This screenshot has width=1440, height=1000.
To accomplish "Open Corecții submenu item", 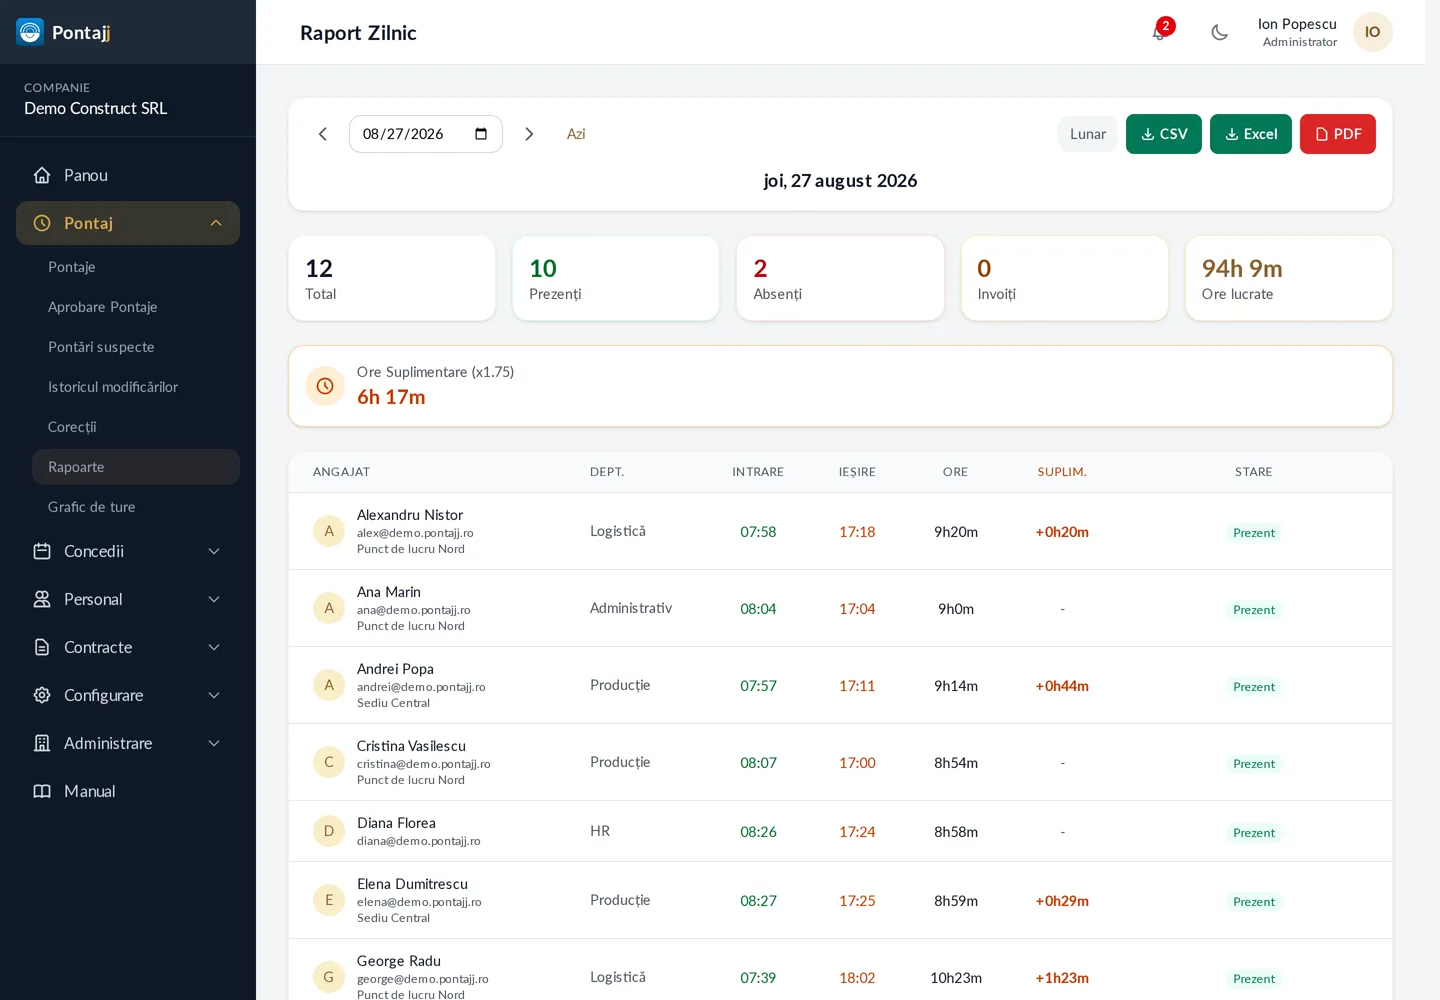I will 136,427.
